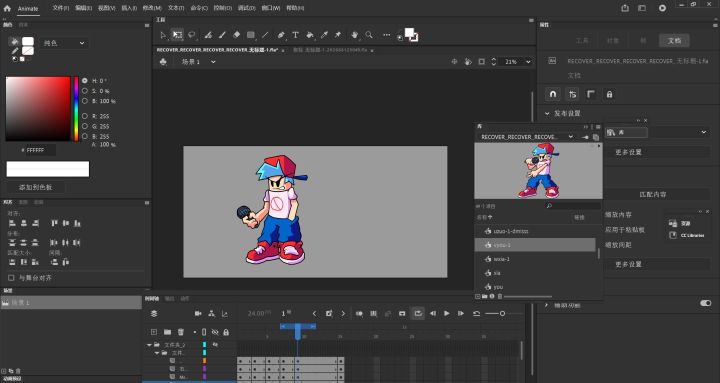Switch to the Tool properties tab
720x383 pixels.
[582, 41]
